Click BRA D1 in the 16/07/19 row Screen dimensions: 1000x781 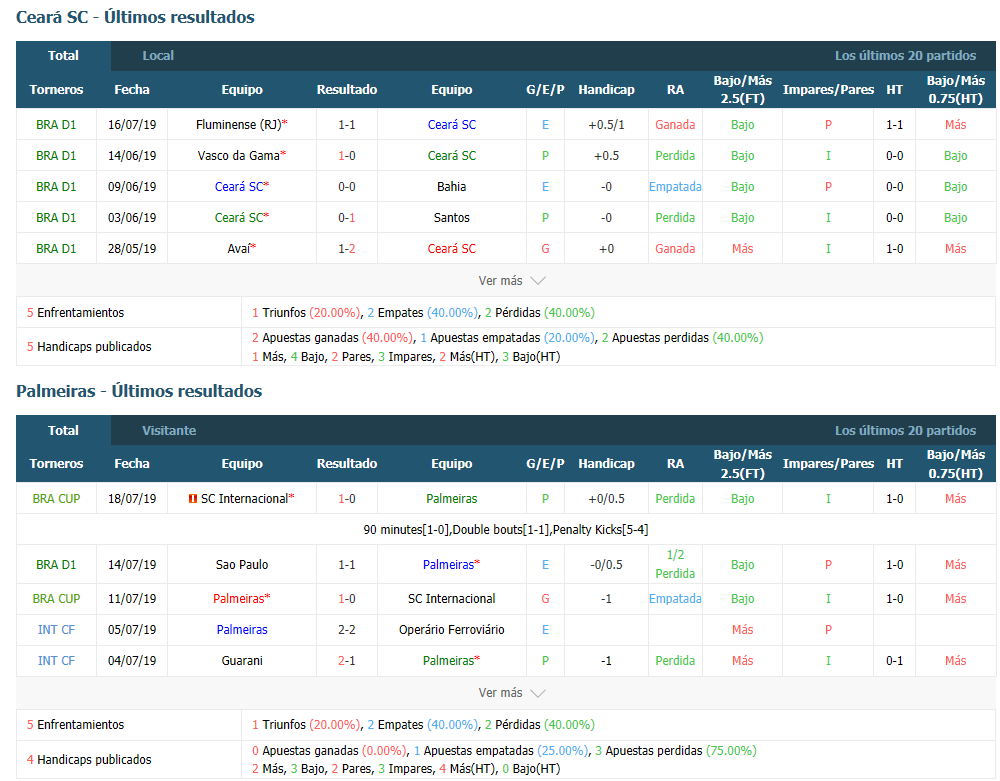tap(56, 124)
